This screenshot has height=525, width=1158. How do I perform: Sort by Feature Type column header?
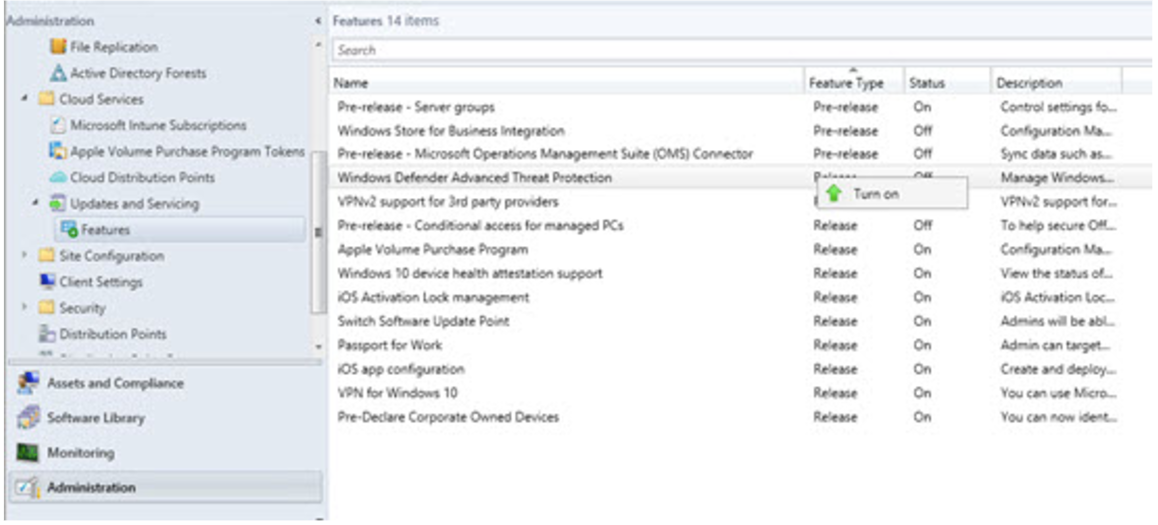(846, 84)
